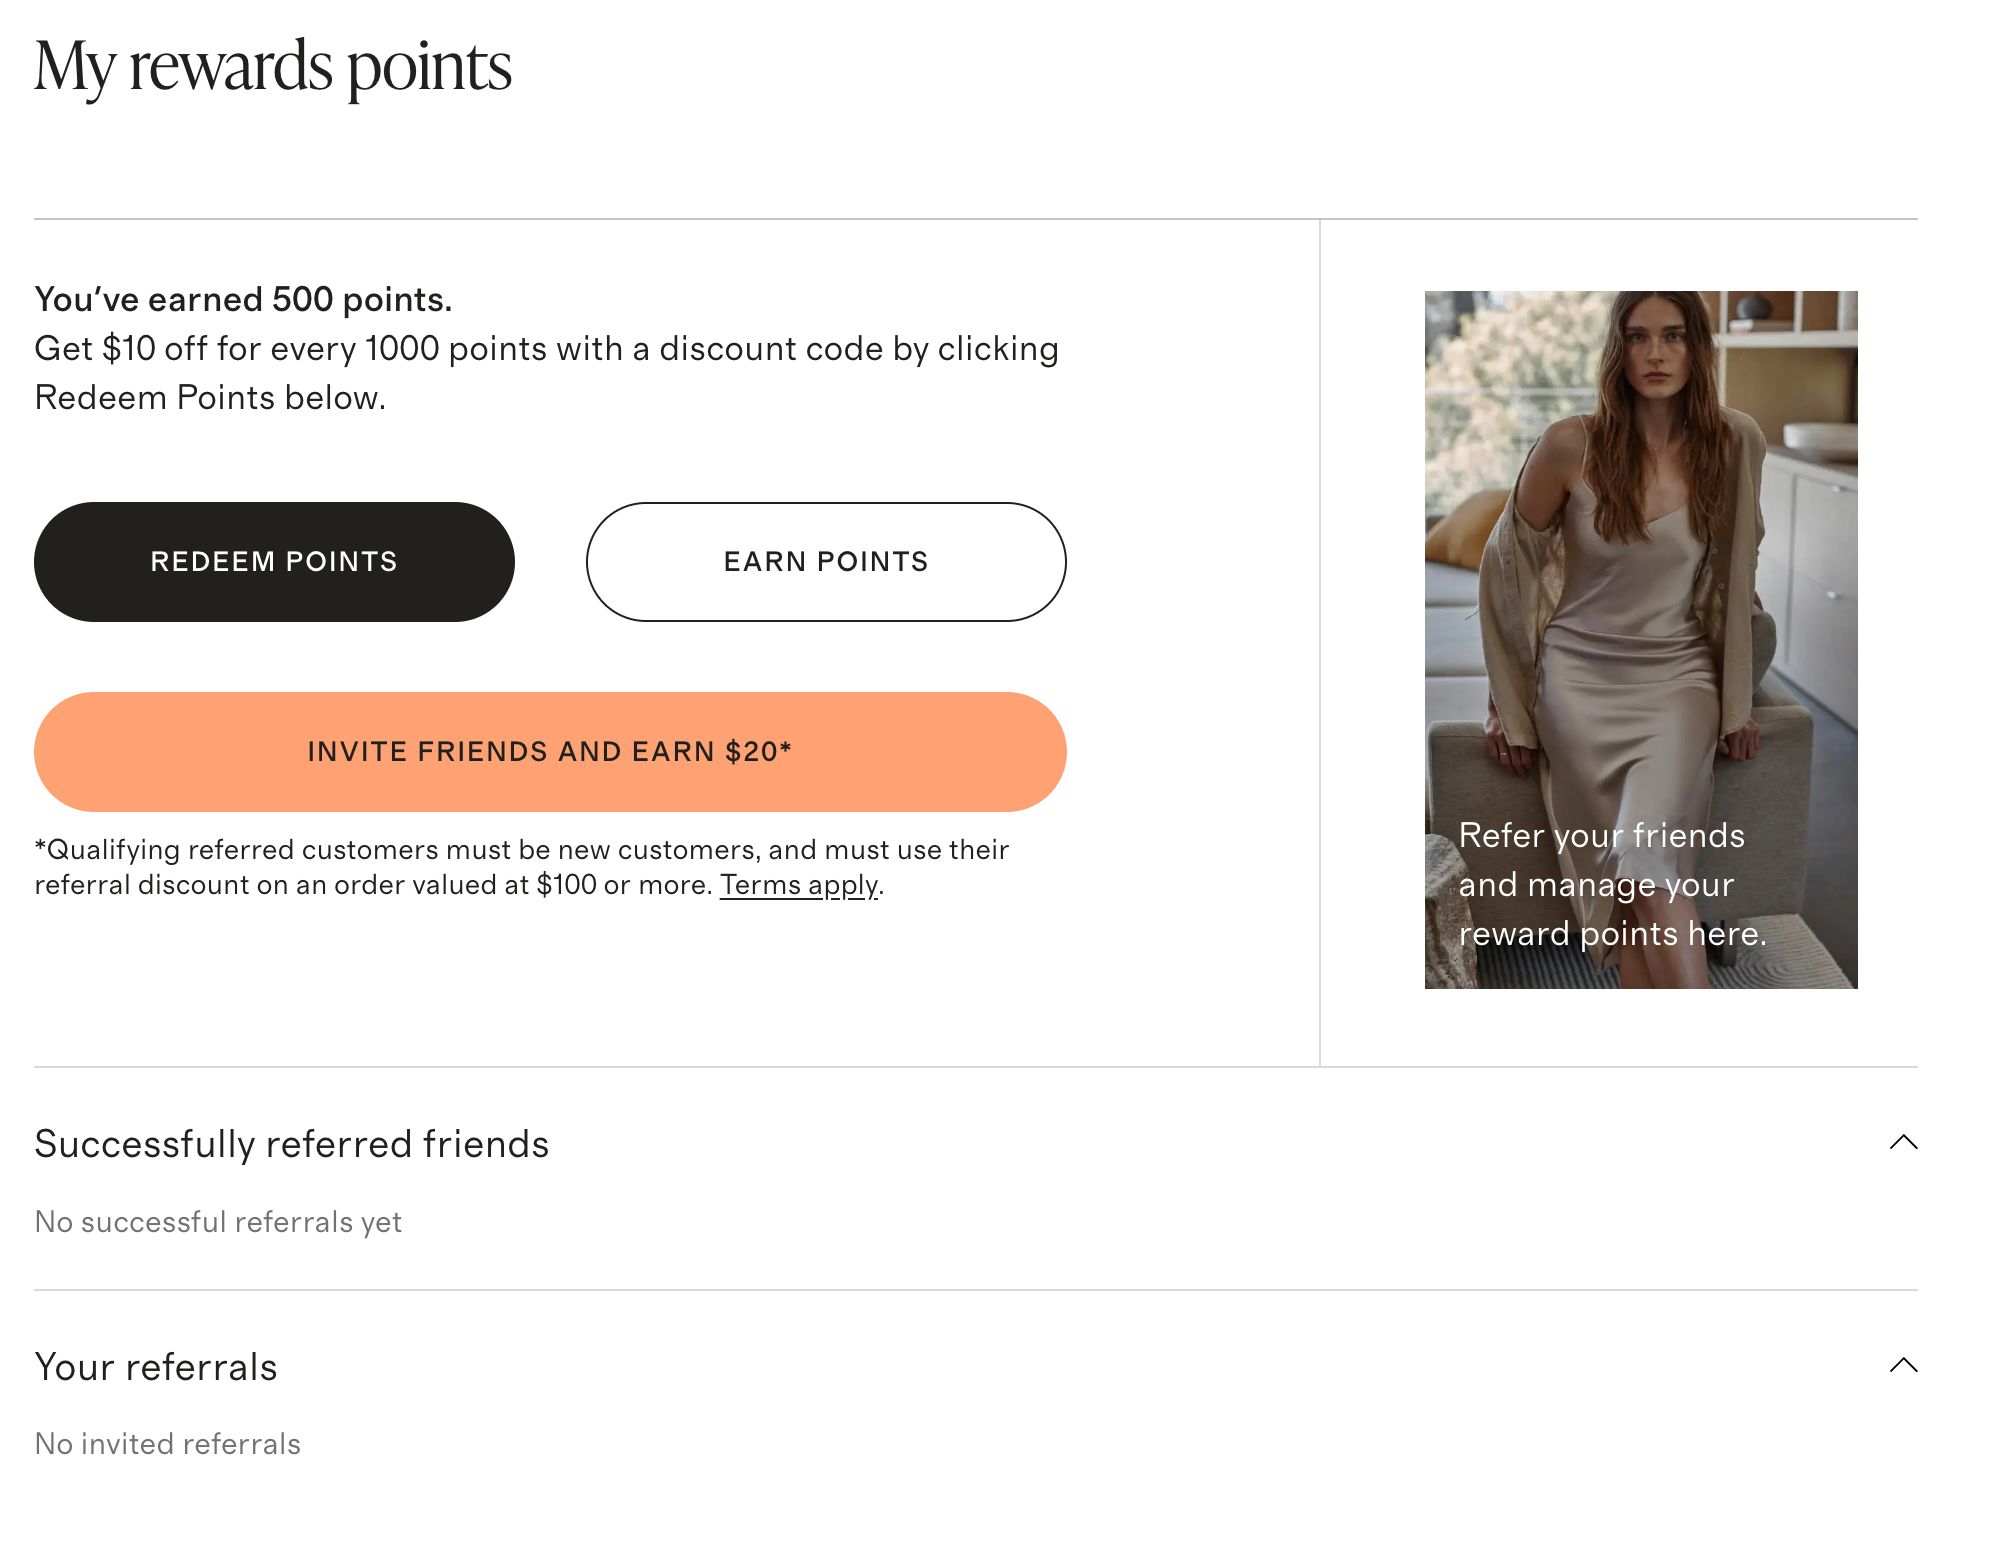Click the Successfully referred friends heading
This screenshot has width=2012, height=1548.
(x=291, y=1143)
